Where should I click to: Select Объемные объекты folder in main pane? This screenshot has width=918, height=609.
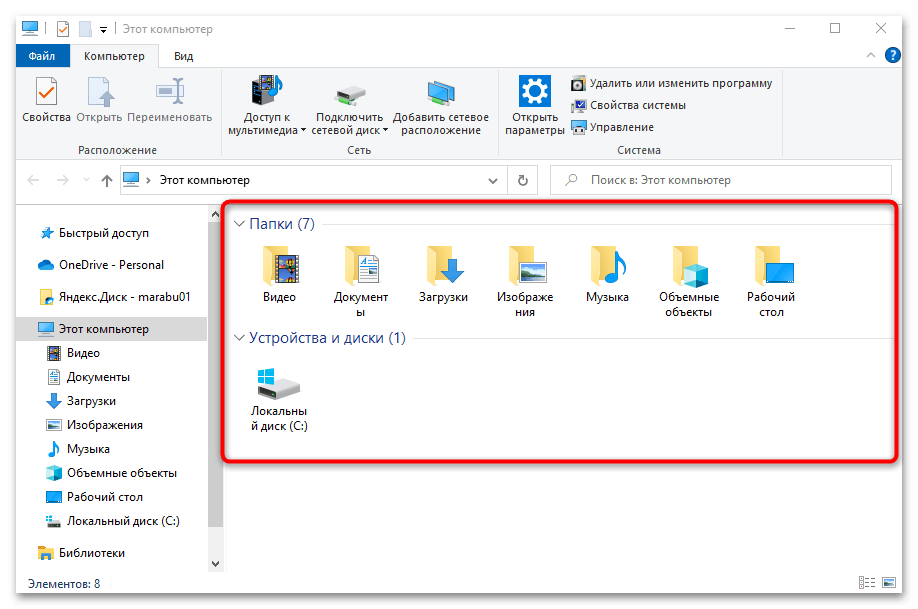689,282
